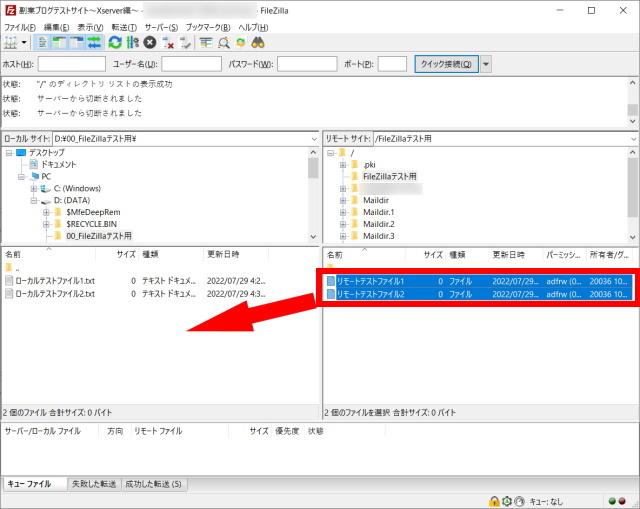The width and height of the screenshot is (640, 509).
Task: Expand the C: (Windows) drive node
Action: click(x=33, y=188)
